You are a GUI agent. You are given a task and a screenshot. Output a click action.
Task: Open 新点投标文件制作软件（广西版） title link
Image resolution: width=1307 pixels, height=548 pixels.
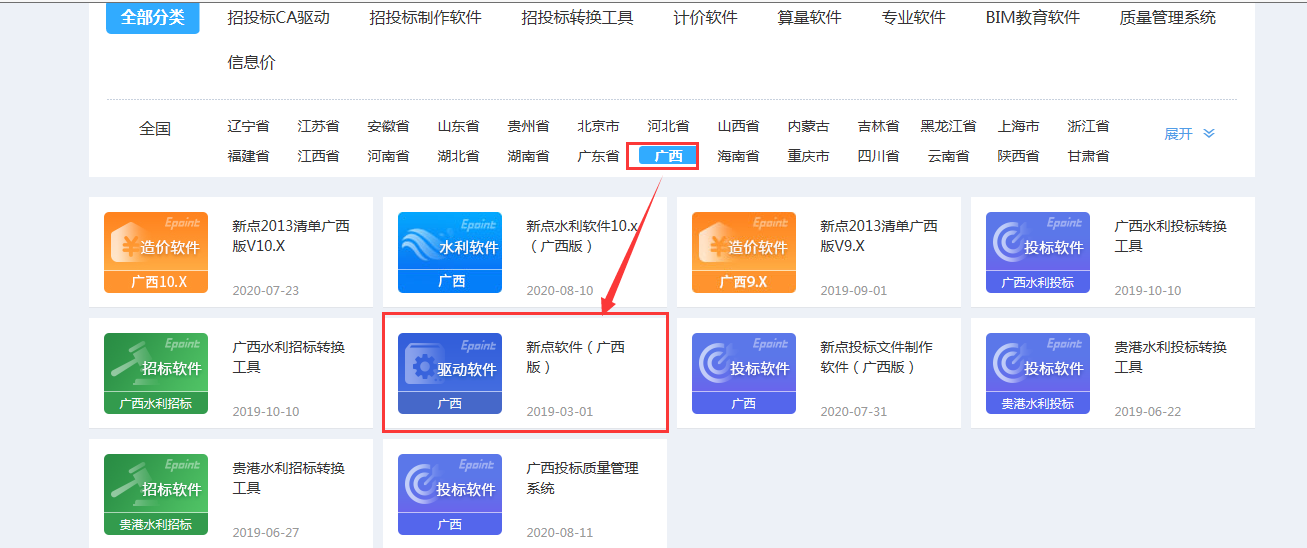click(x=876, y=357)
